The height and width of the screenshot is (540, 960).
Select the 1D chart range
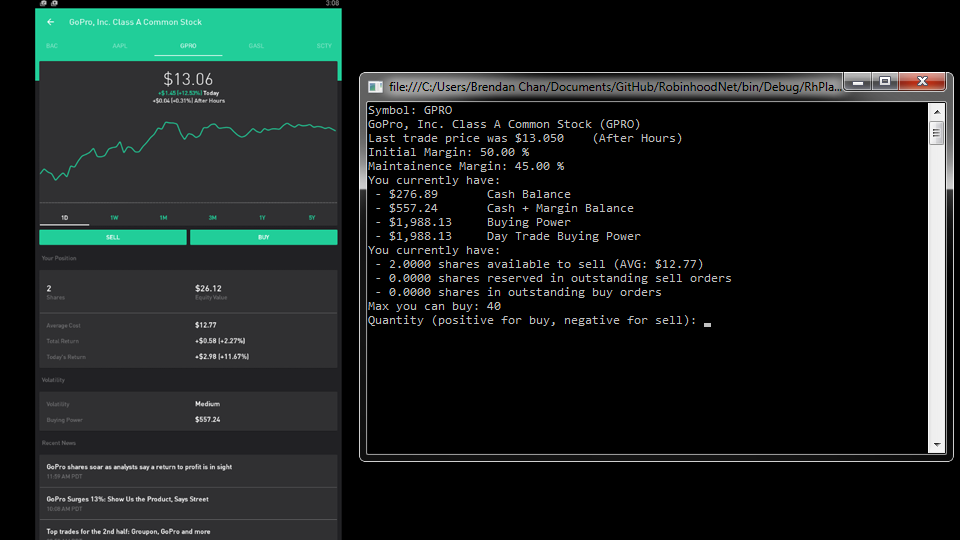(x=64, y=217)
